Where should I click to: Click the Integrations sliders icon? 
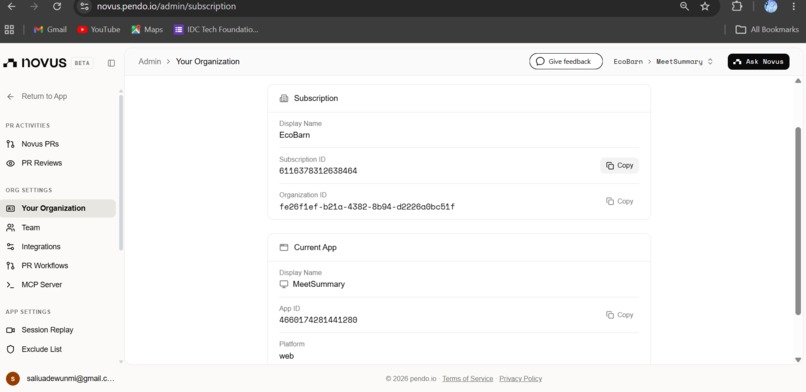pos(10,247)
